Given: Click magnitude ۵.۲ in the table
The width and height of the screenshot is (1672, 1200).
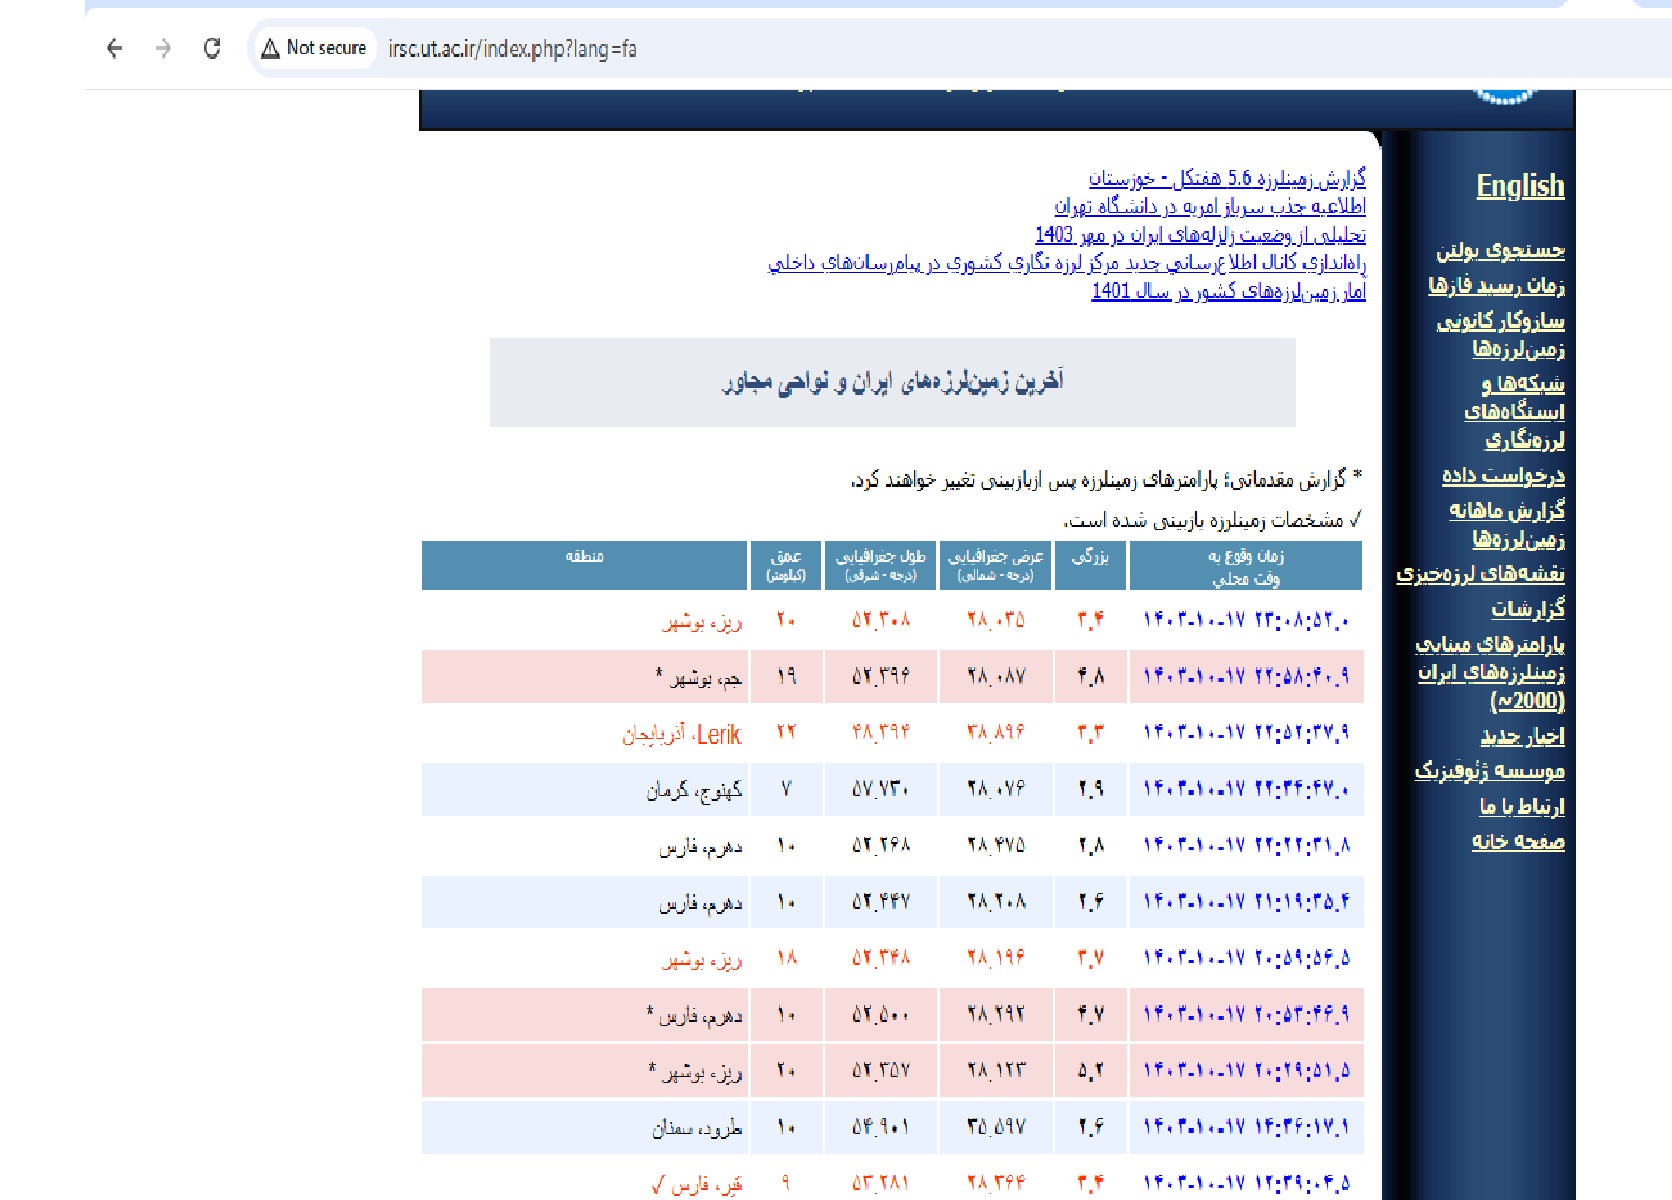Looking at the screenshot, I should point(1090,1071).
